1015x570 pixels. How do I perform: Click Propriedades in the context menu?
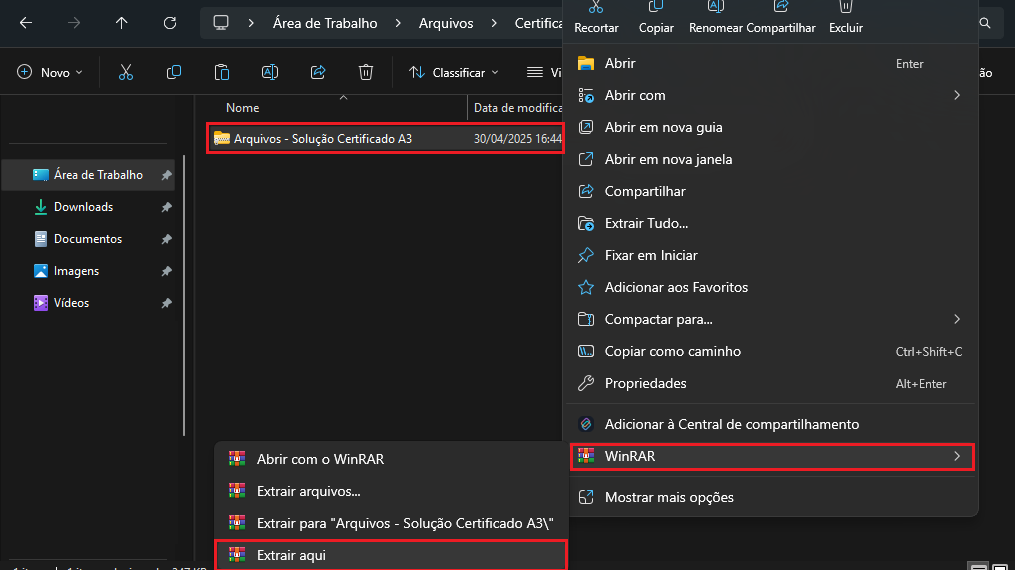pyautogui.click(x=645, y=383)
